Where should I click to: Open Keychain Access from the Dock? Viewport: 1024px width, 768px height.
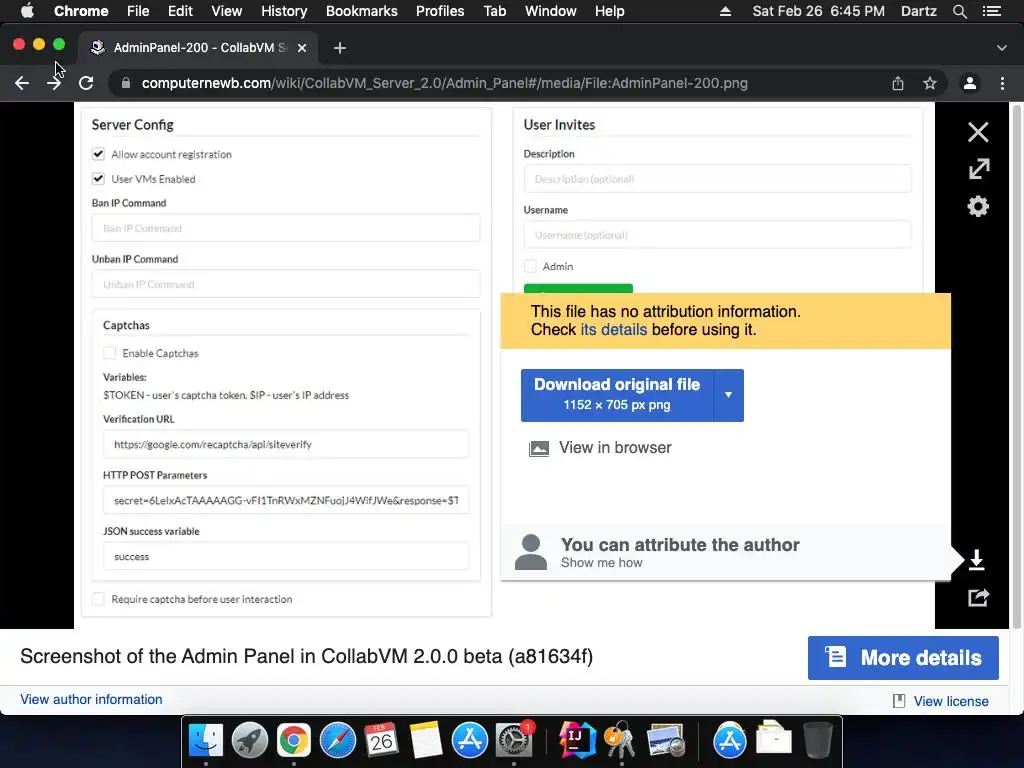[620, 740]
